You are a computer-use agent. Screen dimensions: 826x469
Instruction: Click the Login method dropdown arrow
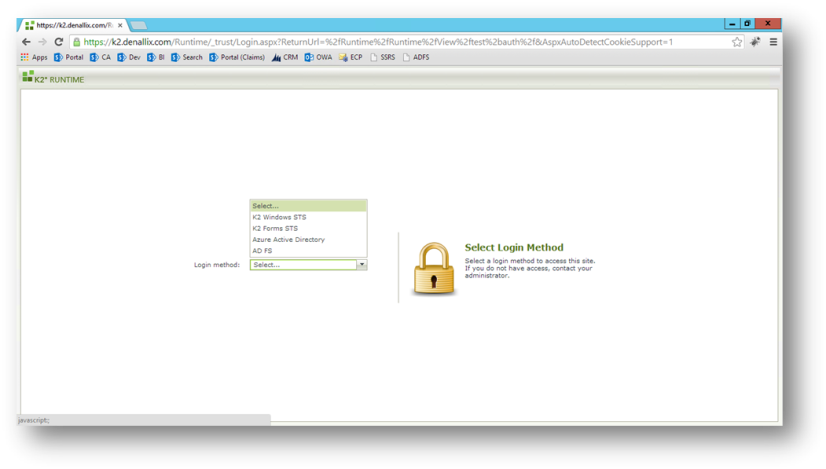click(x=362, y=265)
